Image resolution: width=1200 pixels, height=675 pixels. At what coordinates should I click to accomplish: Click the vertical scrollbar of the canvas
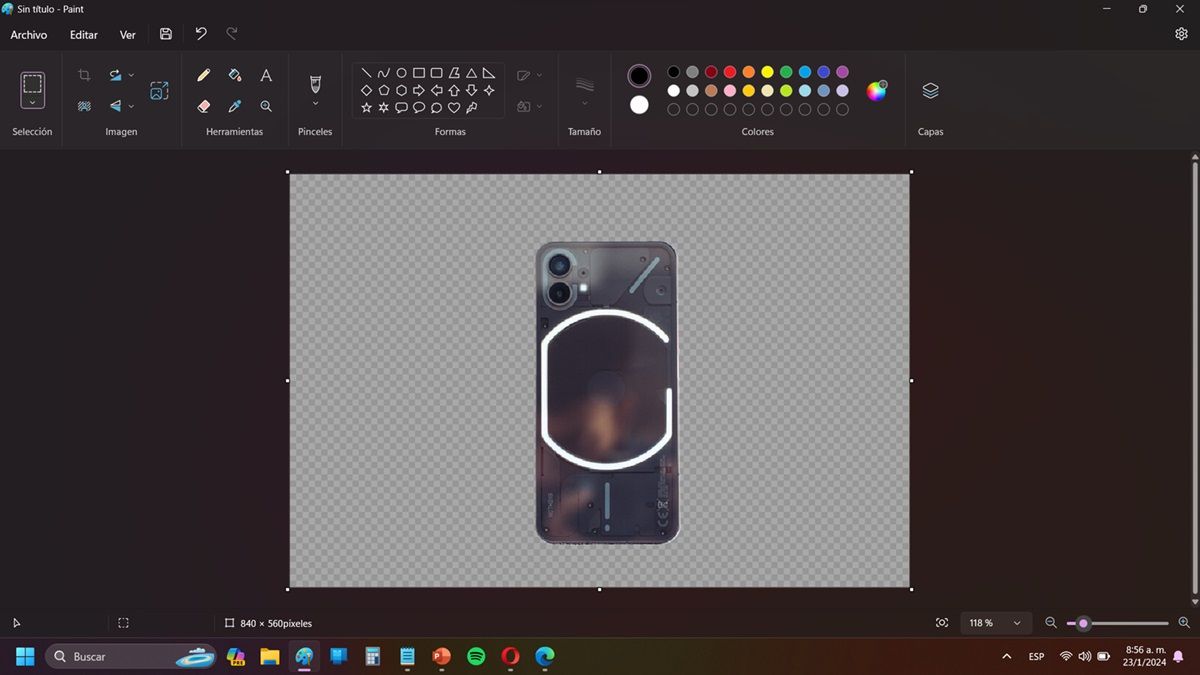[1195, 380]
